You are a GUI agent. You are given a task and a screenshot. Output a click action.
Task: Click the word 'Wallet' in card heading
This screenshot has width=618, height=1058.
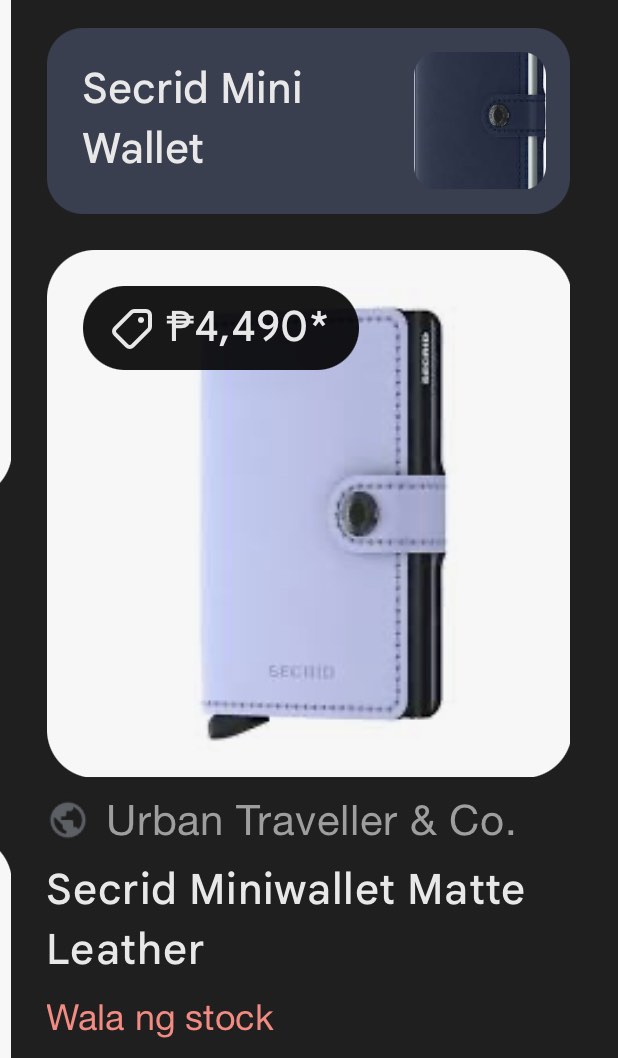[x=143, y=148]
